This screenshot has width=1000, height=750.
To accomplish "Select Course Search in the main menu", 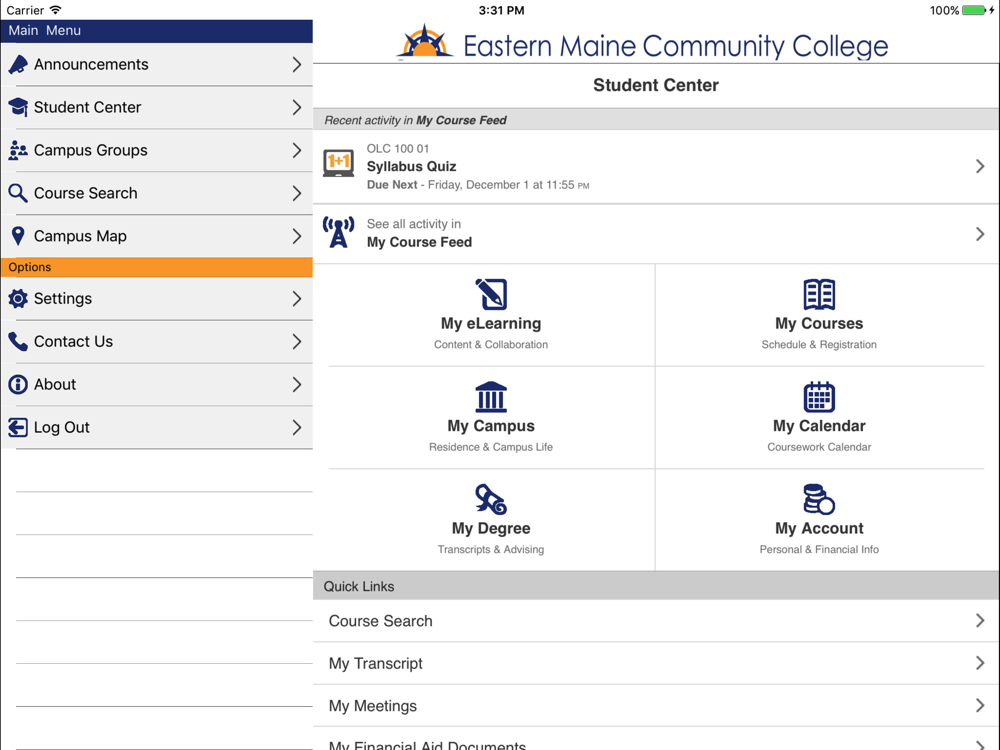I will [157, 193].
